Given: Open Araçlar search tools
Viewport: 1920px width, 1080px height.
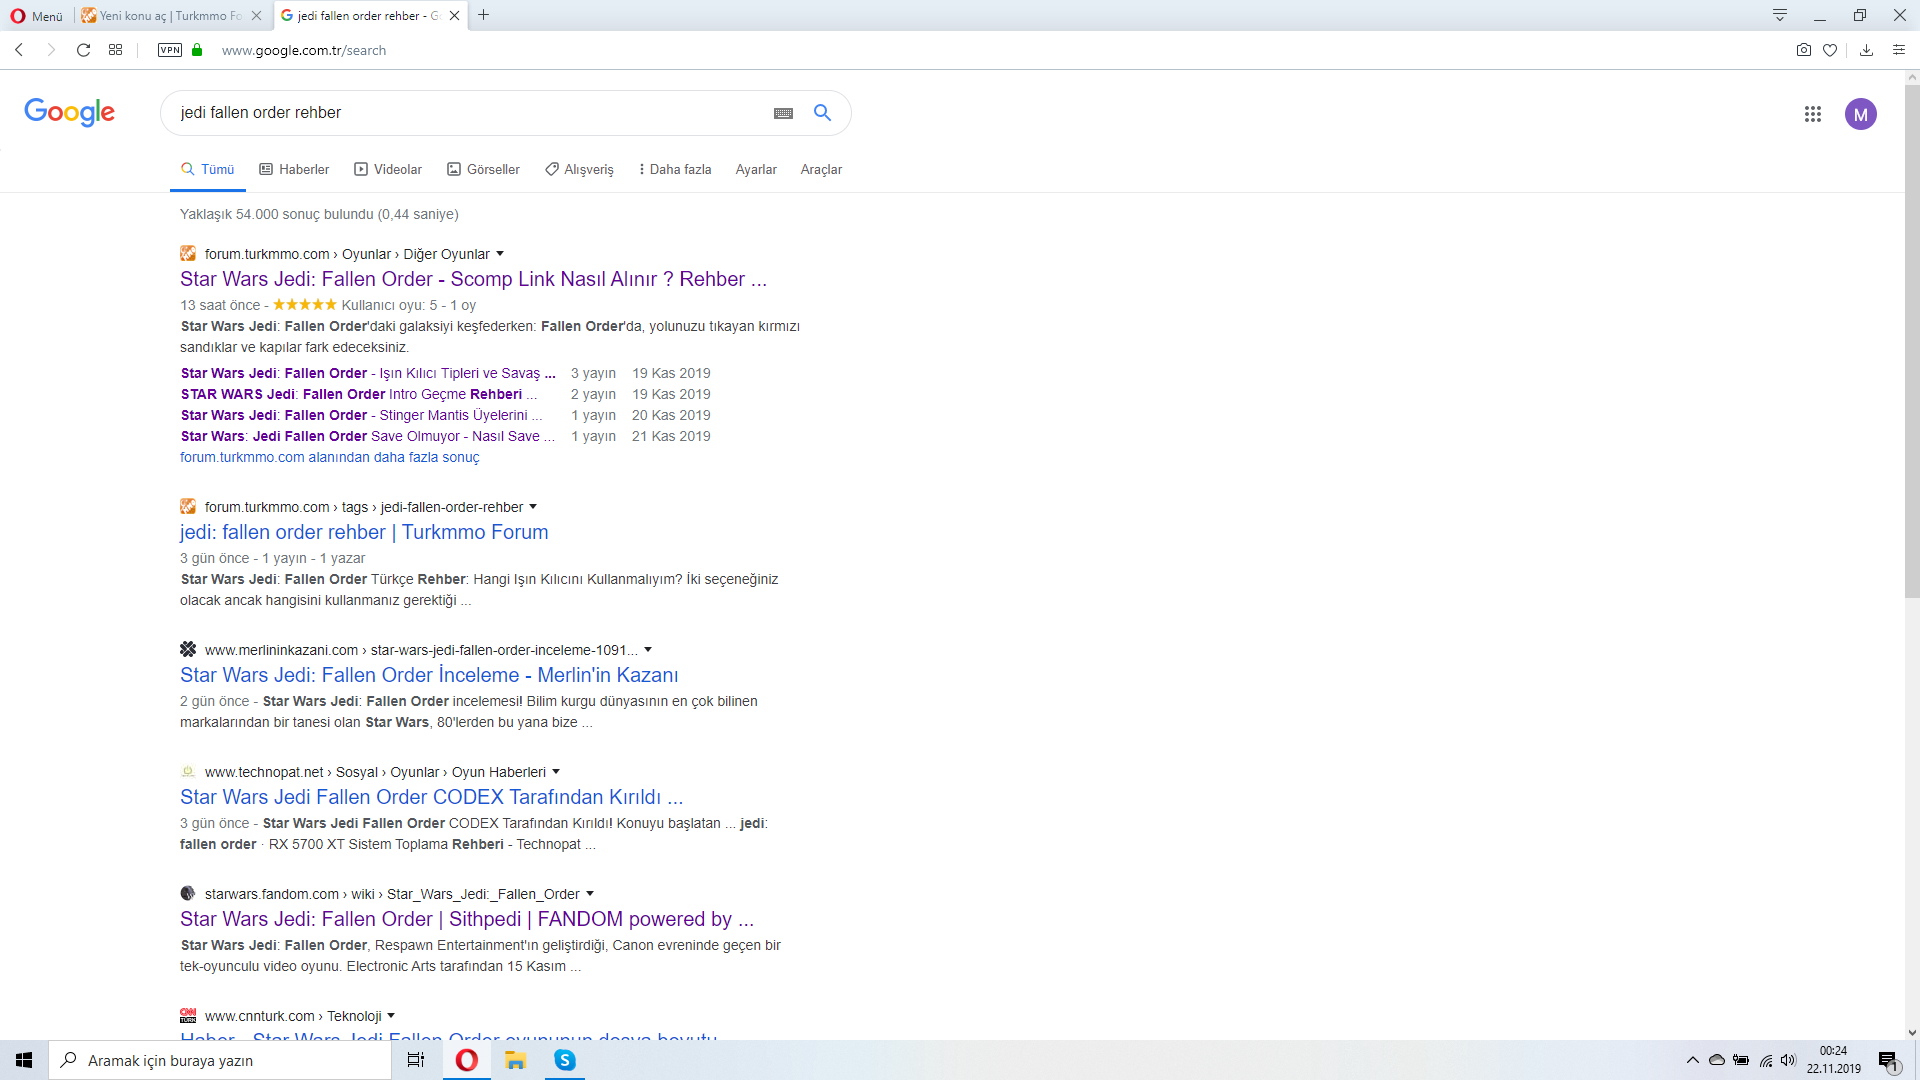Looking at the screenshot, I should [821, 170].
